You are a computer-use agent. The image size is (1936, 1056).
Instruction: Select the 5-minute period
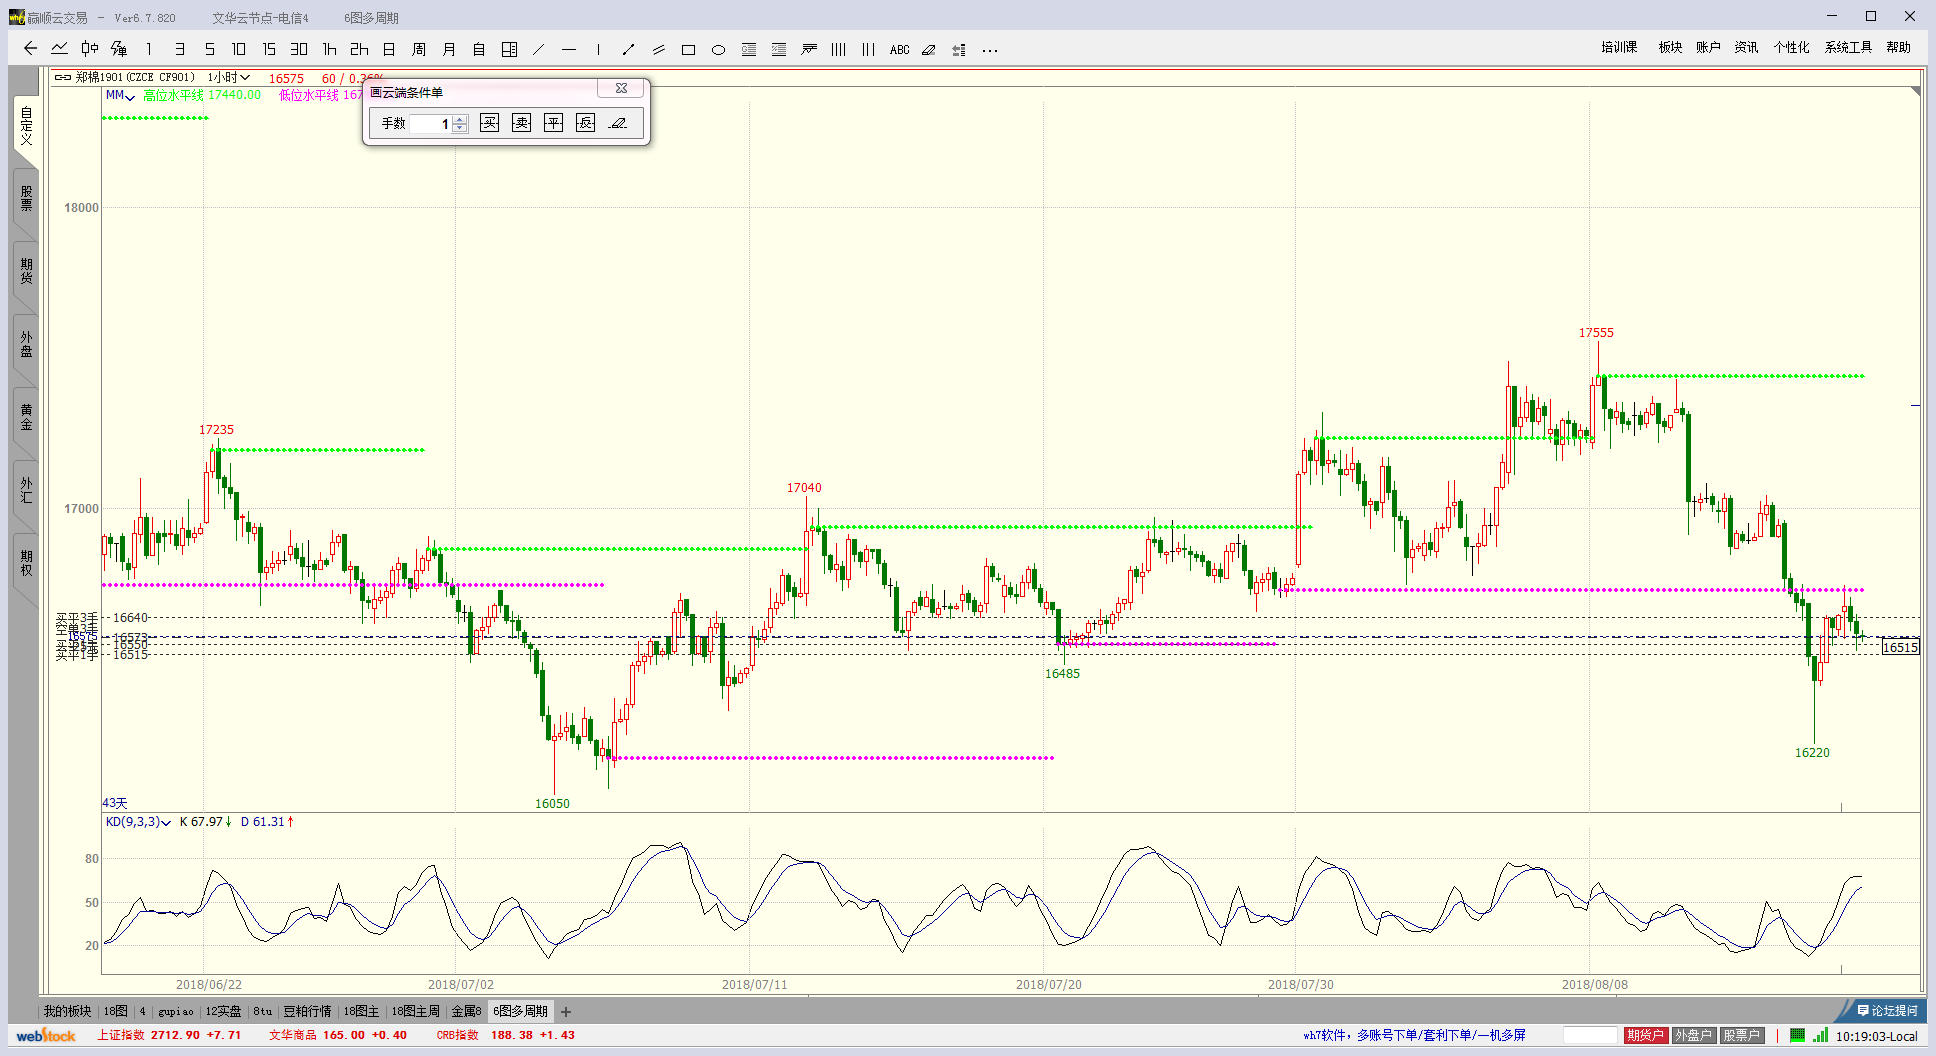[x=210, y=48]
